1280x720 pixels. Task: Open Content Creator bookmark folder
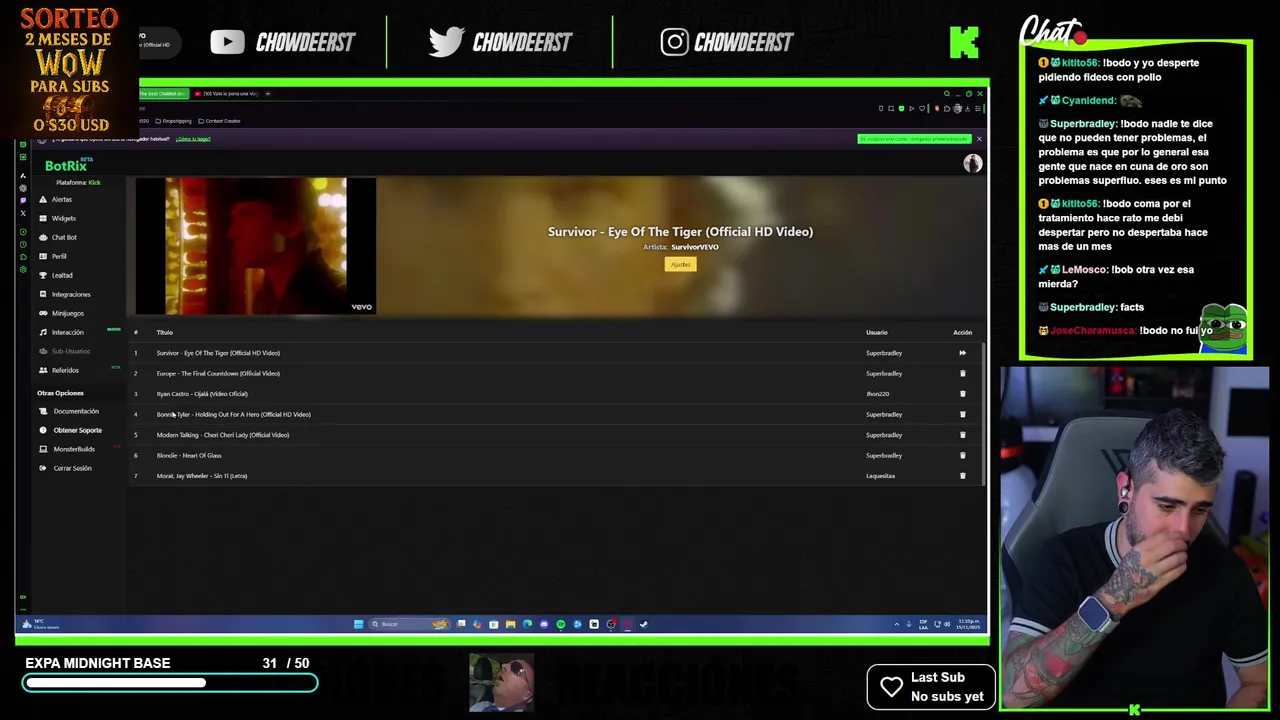218,121
